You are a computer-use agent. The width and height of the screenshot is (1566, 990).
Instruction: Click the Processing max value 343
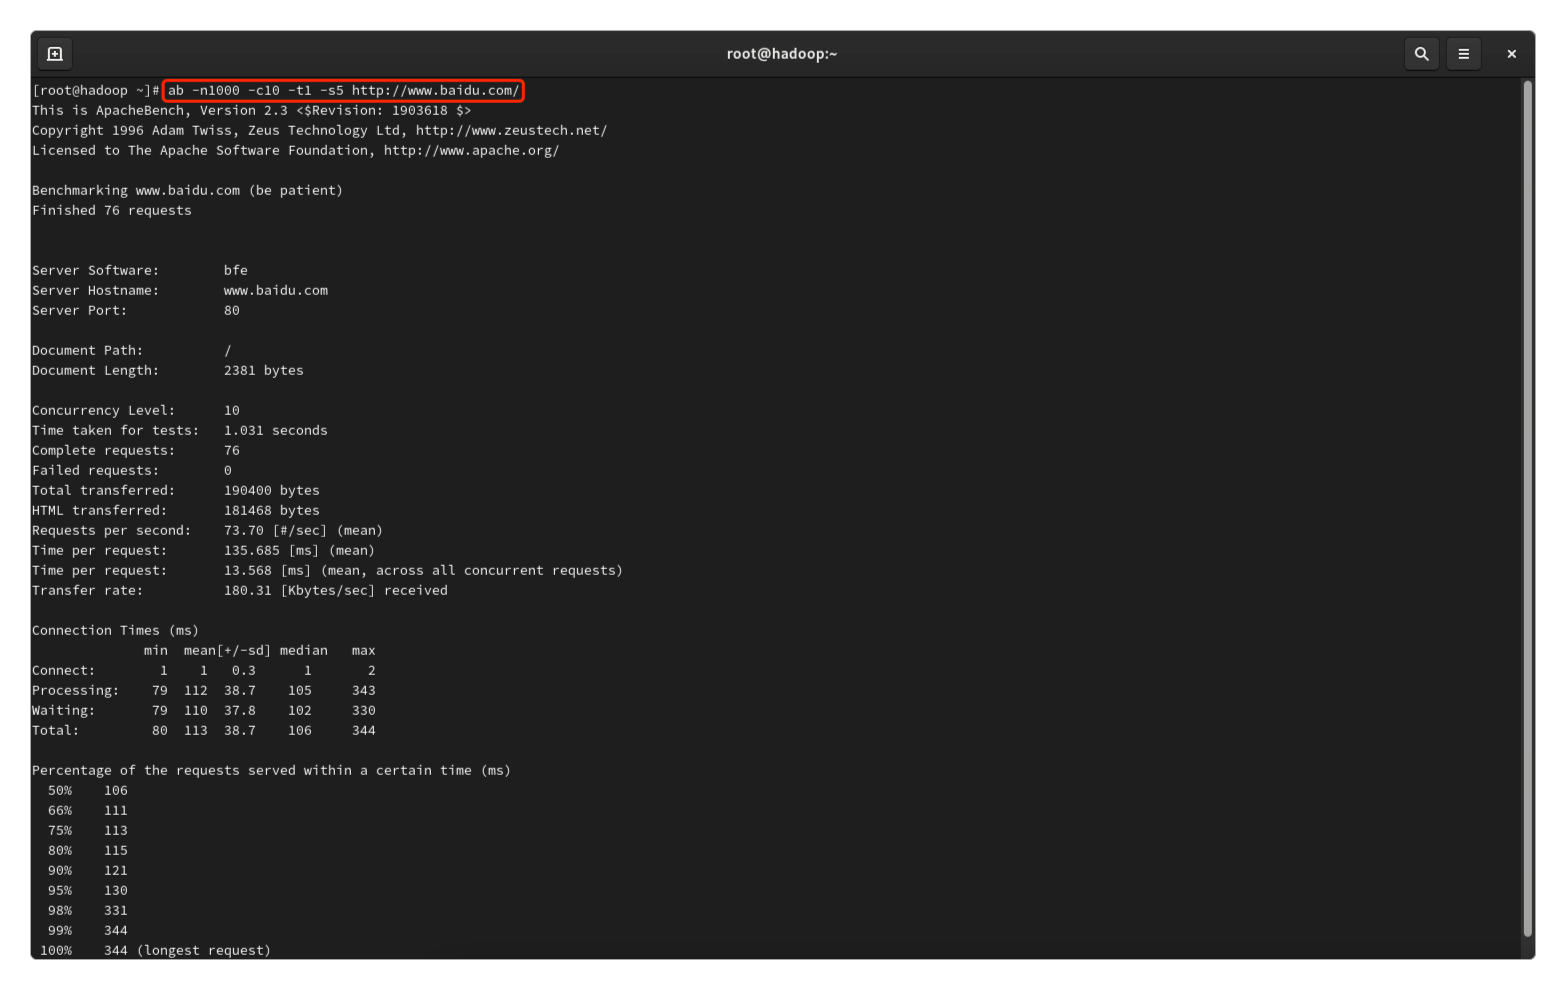click(x=364, y=691)
